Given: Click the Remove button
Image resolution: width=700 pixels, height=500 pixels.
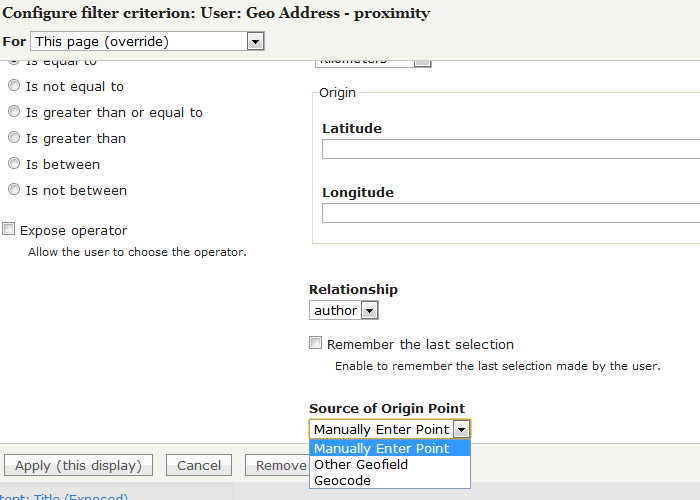Looking at the screenshot, I should tap(280, 465).
